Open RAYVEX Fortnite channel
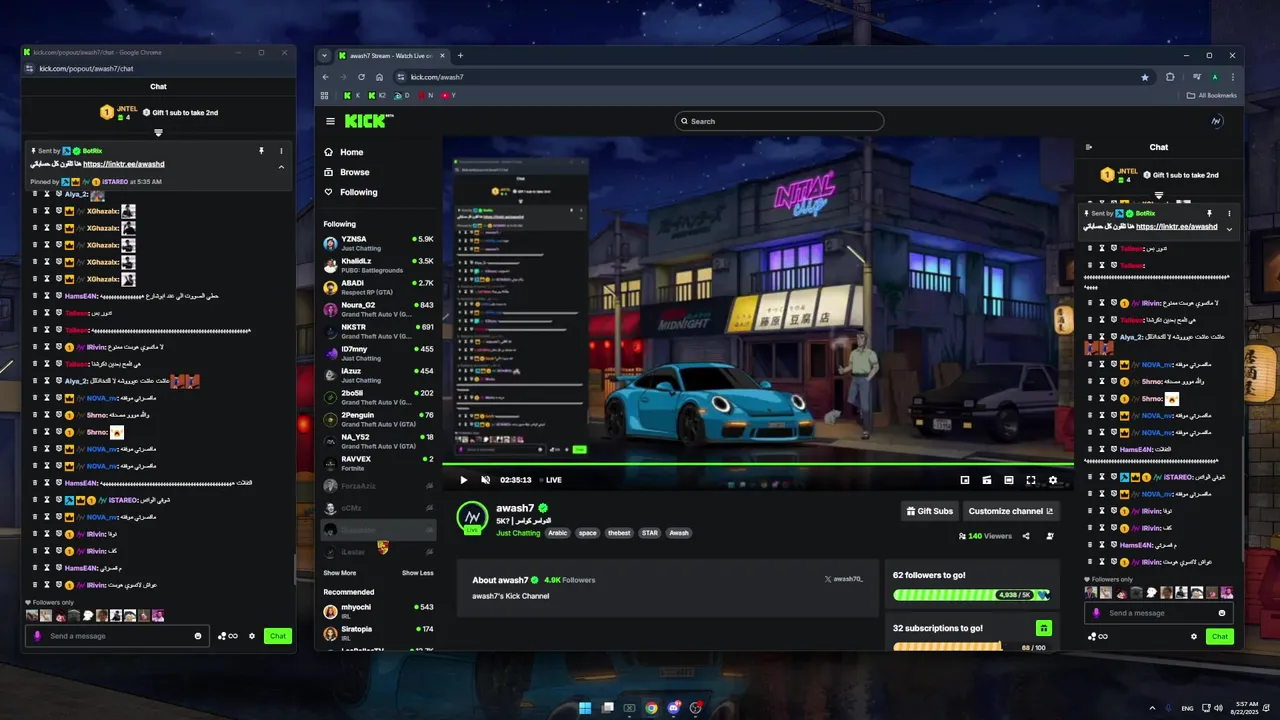The height and width of the screenshot is (720, 1280). click(x=378, y=463)
